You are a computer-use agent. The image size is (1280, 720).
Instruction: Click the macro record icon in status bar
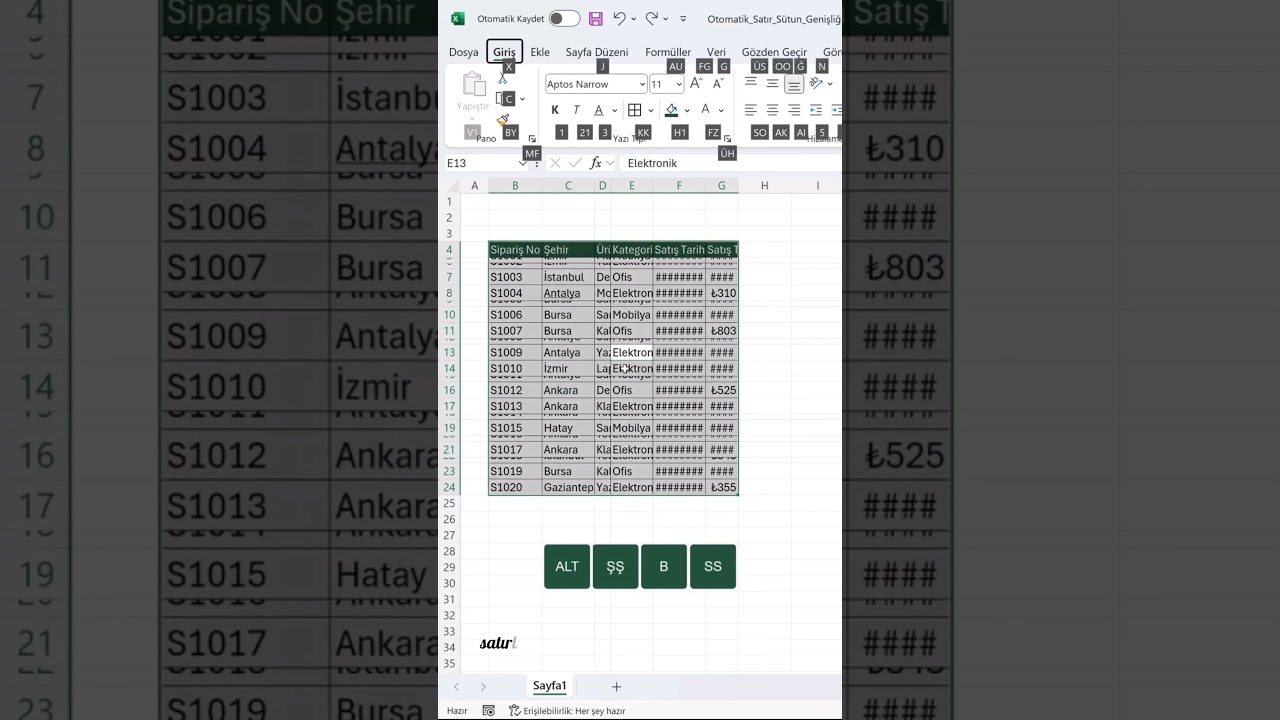click(x=488, y=710)
